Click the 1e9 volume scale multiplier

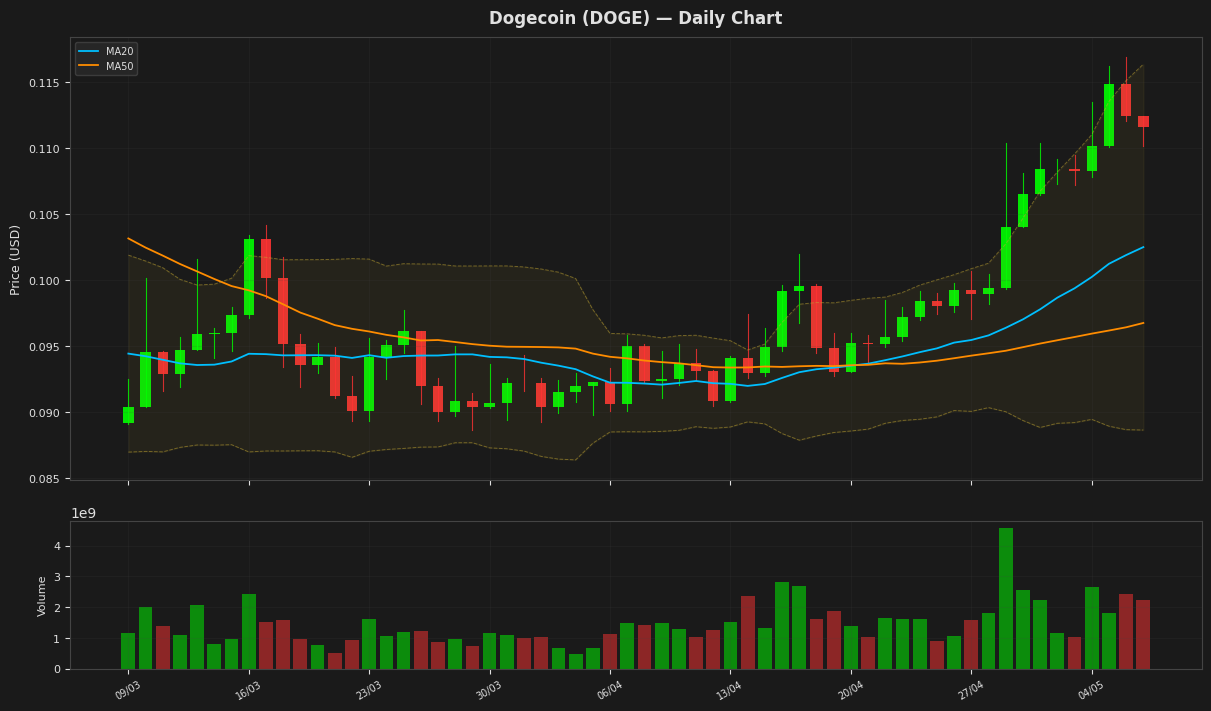tap(83, 513)
